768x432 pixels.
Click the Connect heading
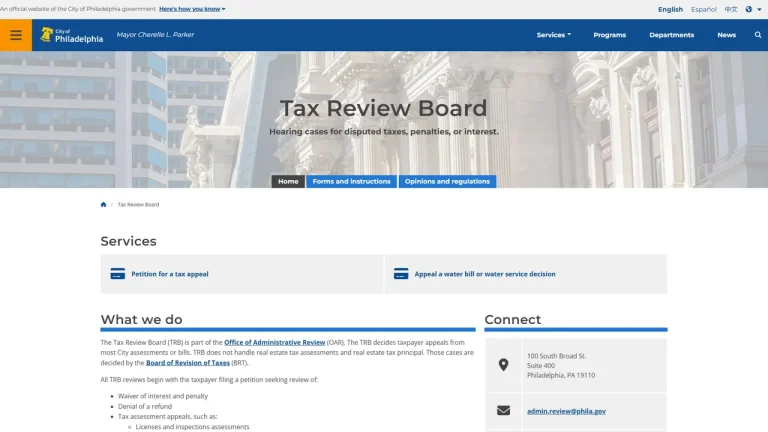(512, 319)
